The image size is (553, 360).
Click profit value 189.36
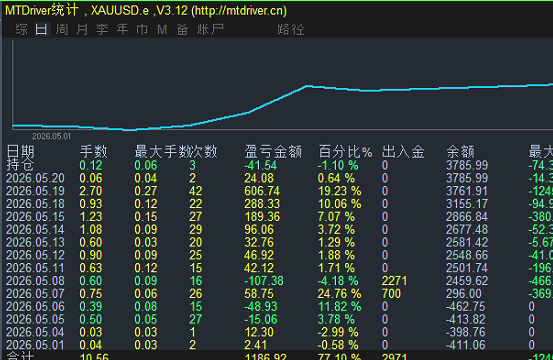point(262,216)
